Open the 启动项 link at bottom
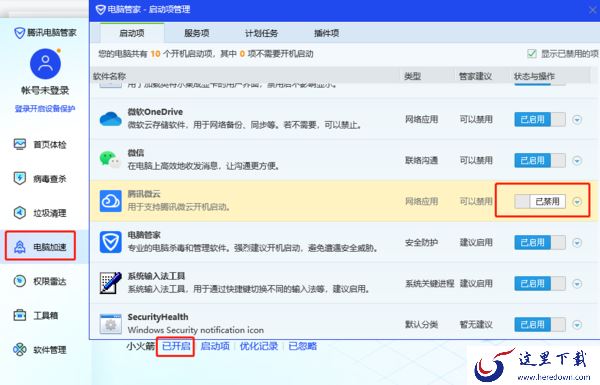 point(215,346)
